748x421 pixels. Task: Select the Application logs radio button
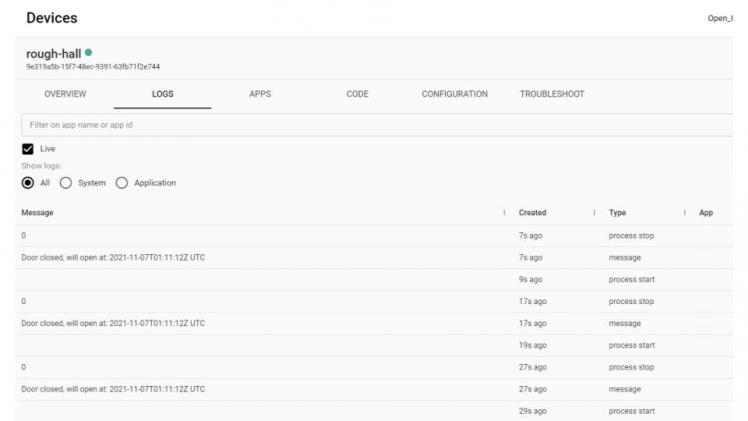(122, 183)
